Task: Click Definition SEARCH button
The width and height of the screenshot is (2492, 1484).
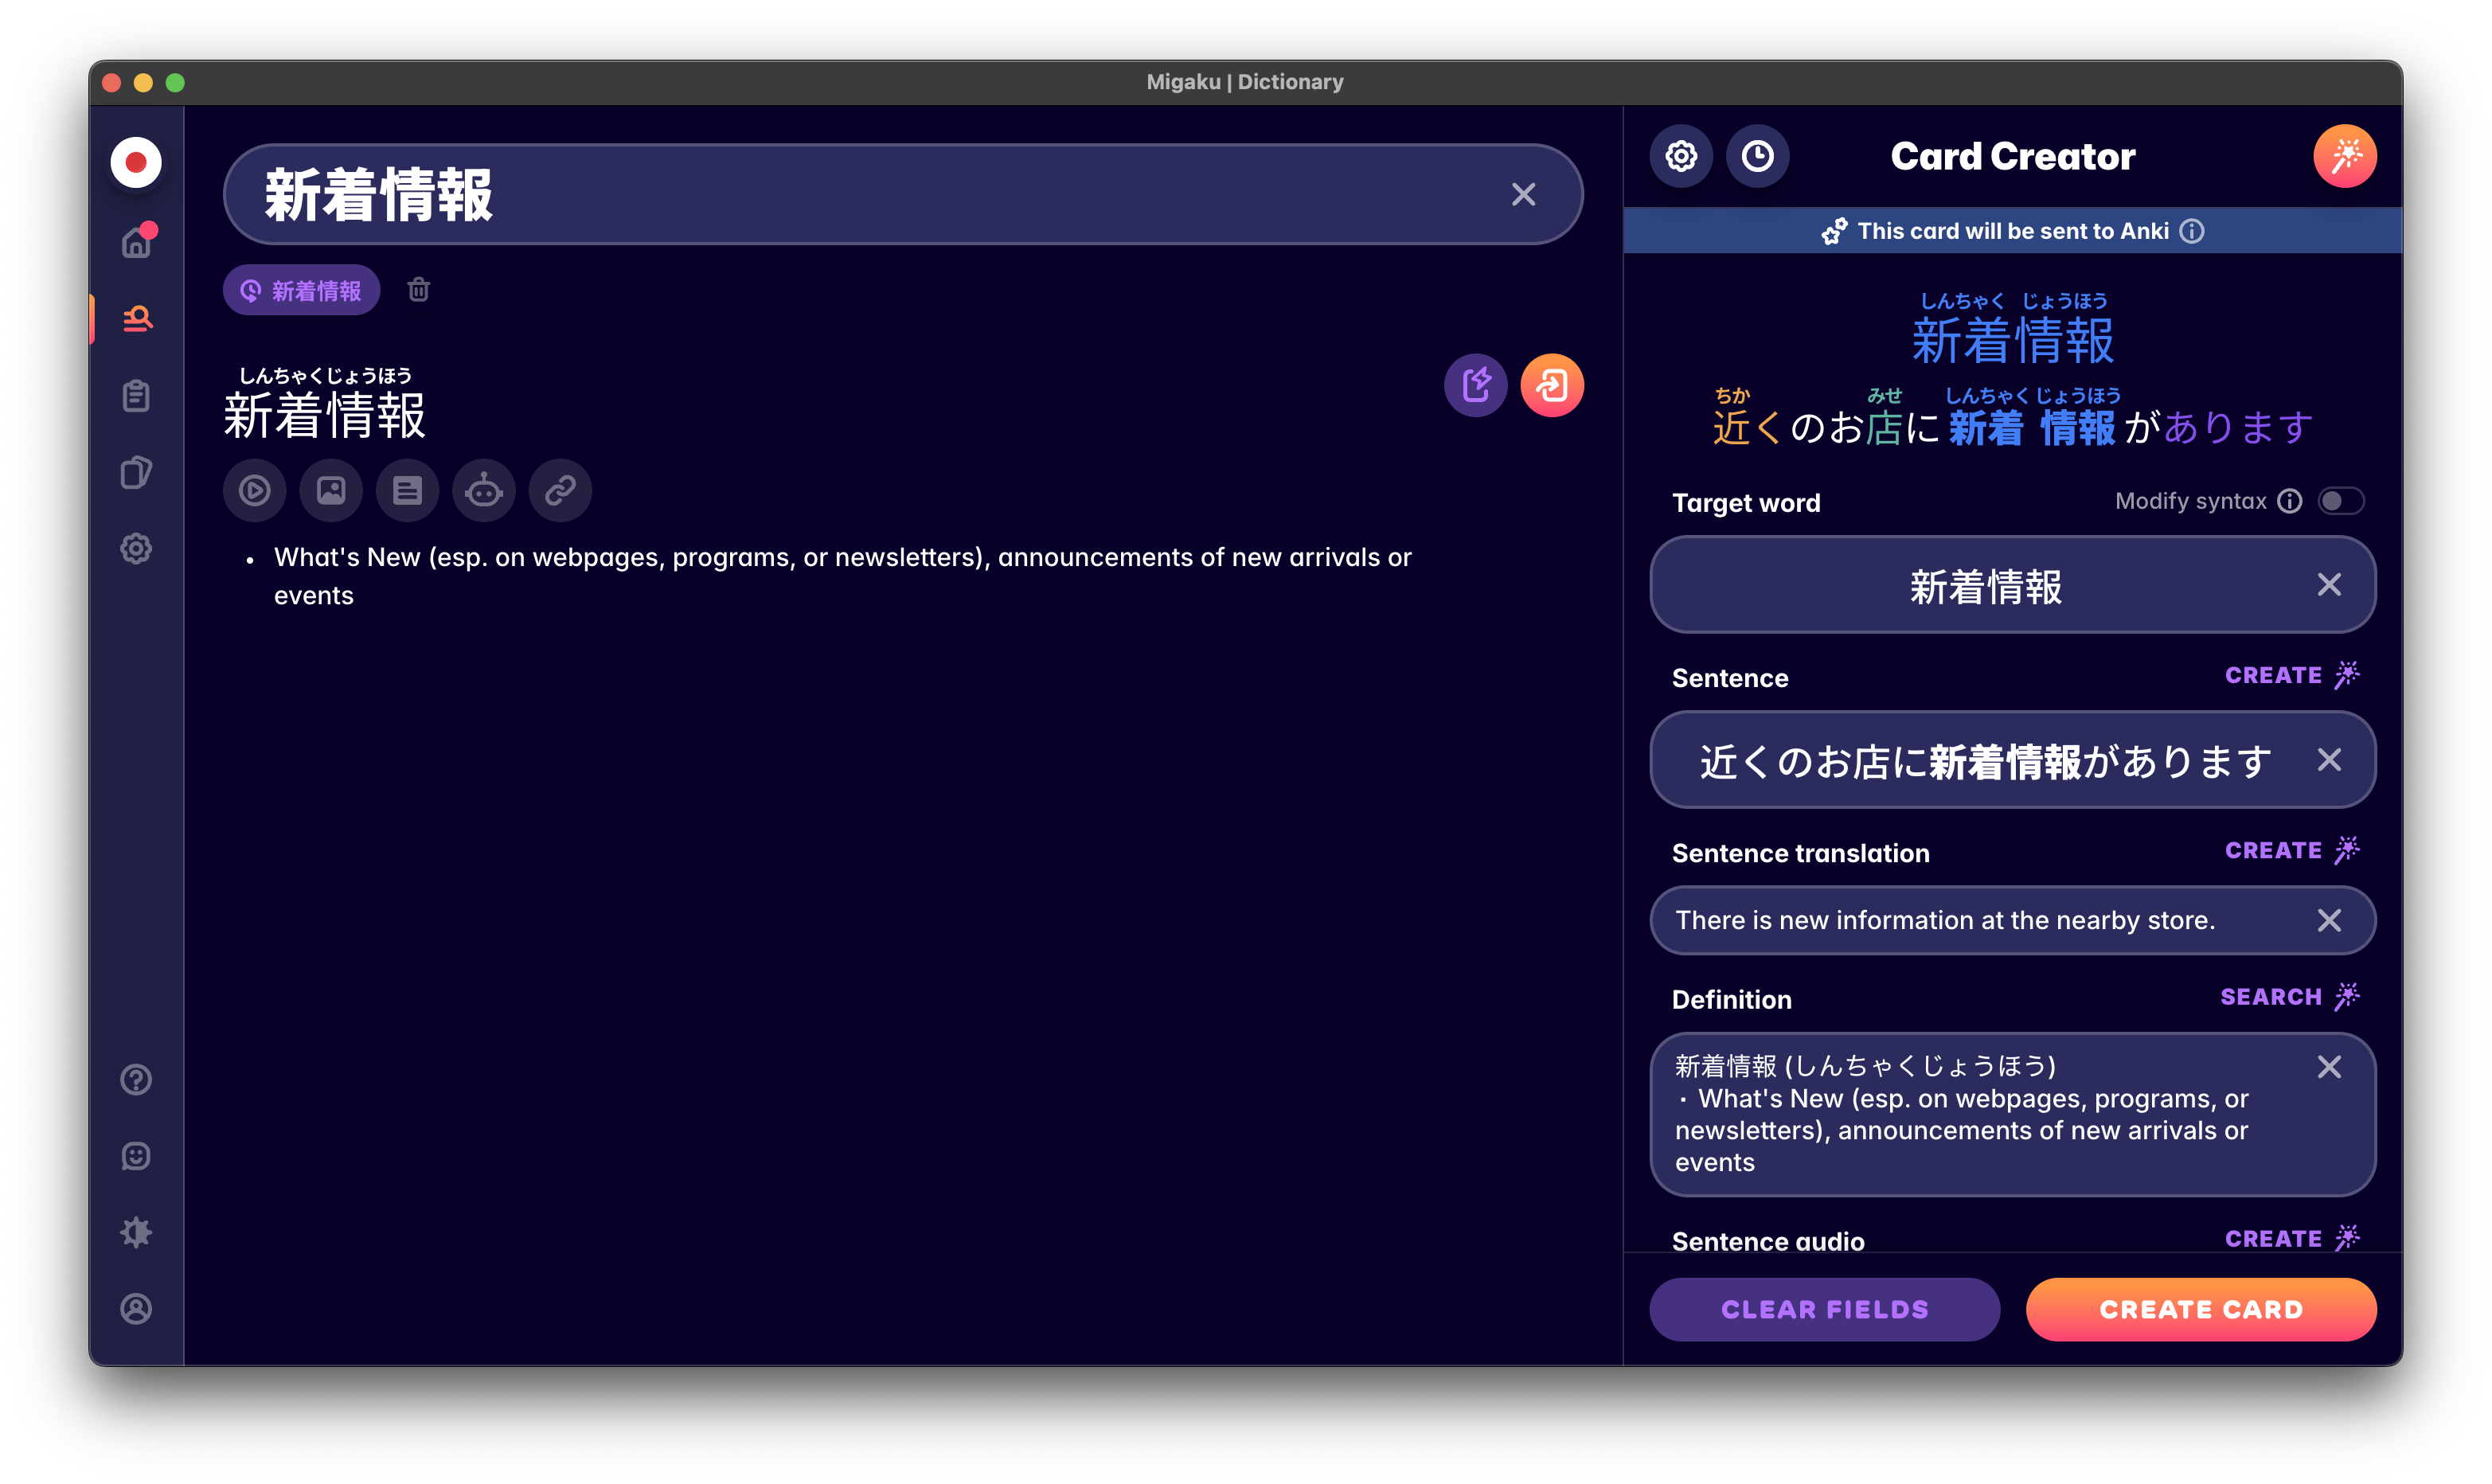Action: (2289, 997)
